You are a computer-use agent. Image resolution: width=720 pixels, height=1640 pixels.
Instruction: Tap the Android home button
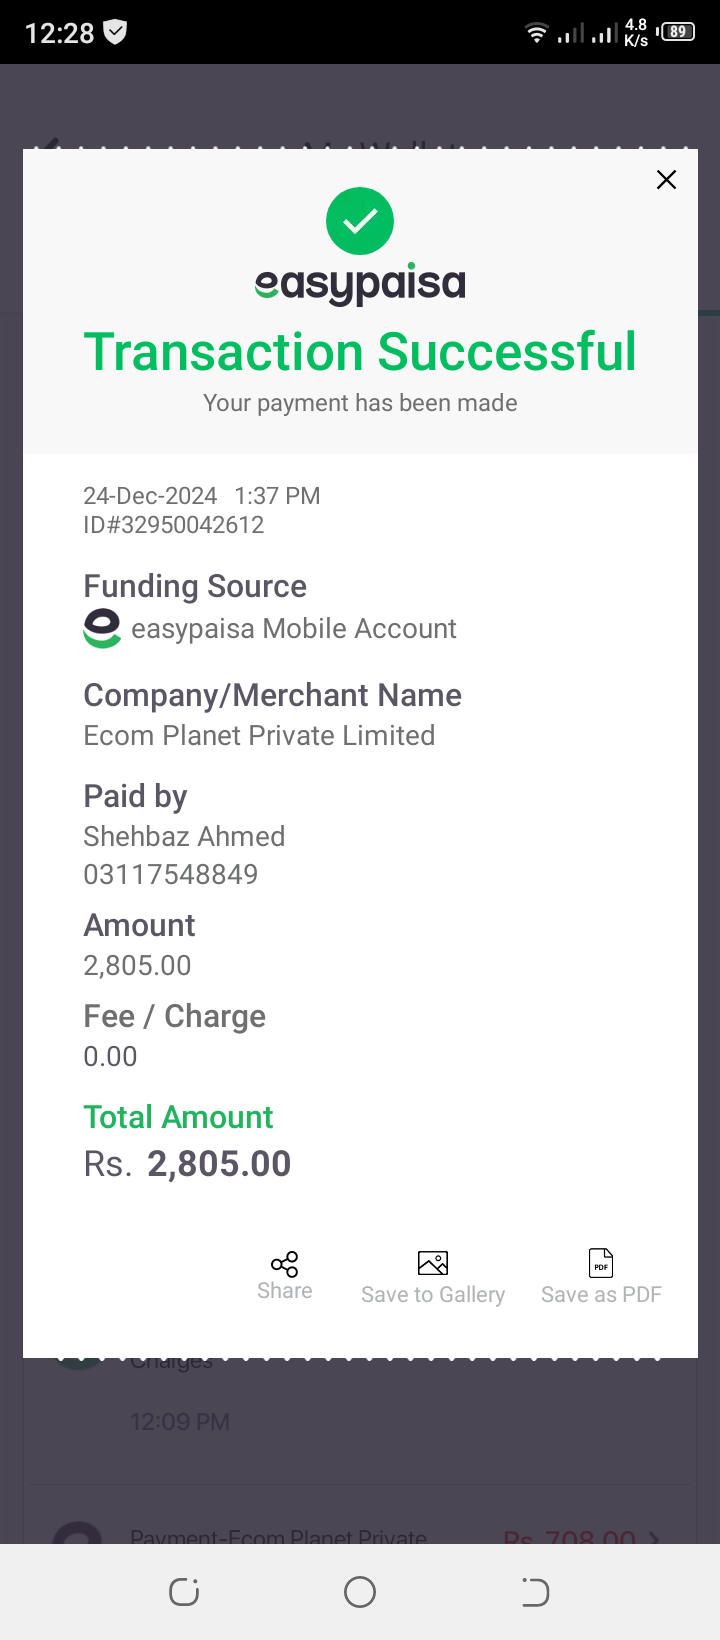360,1592
